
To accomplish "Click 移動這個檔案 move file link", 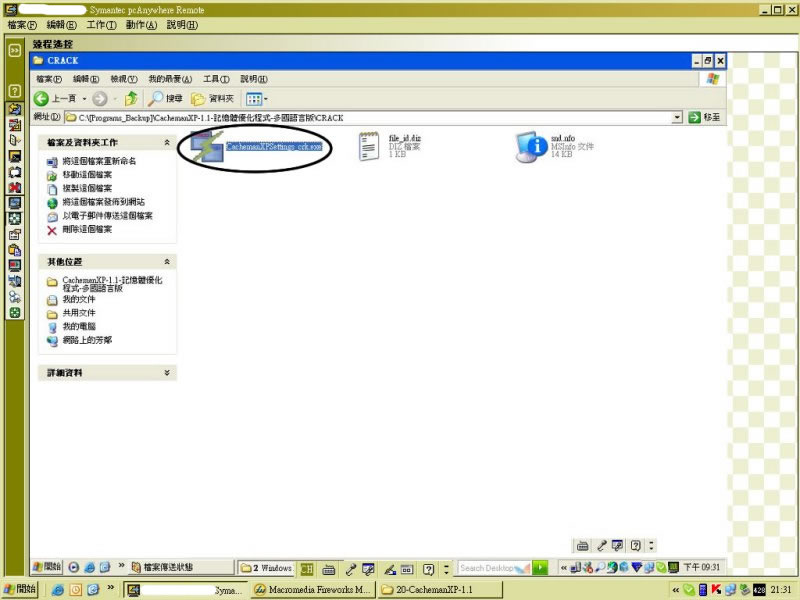I will [x=87, y=175].
